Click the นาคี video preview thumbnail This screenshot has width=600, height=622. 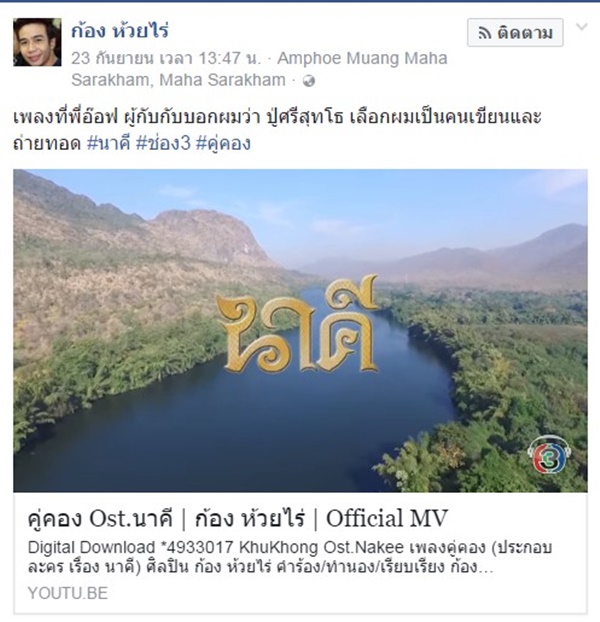coord(300,331)
